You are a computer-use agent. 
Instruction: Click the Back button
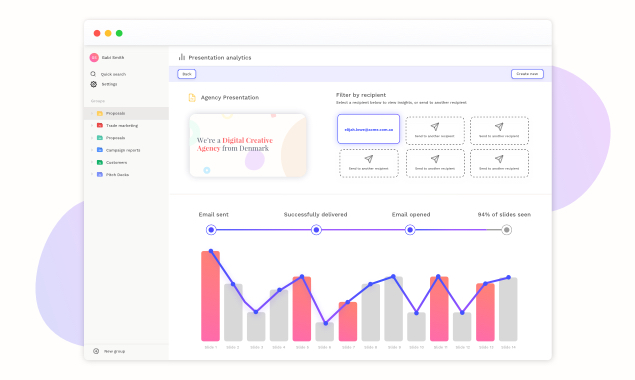(x=187, y=74)
